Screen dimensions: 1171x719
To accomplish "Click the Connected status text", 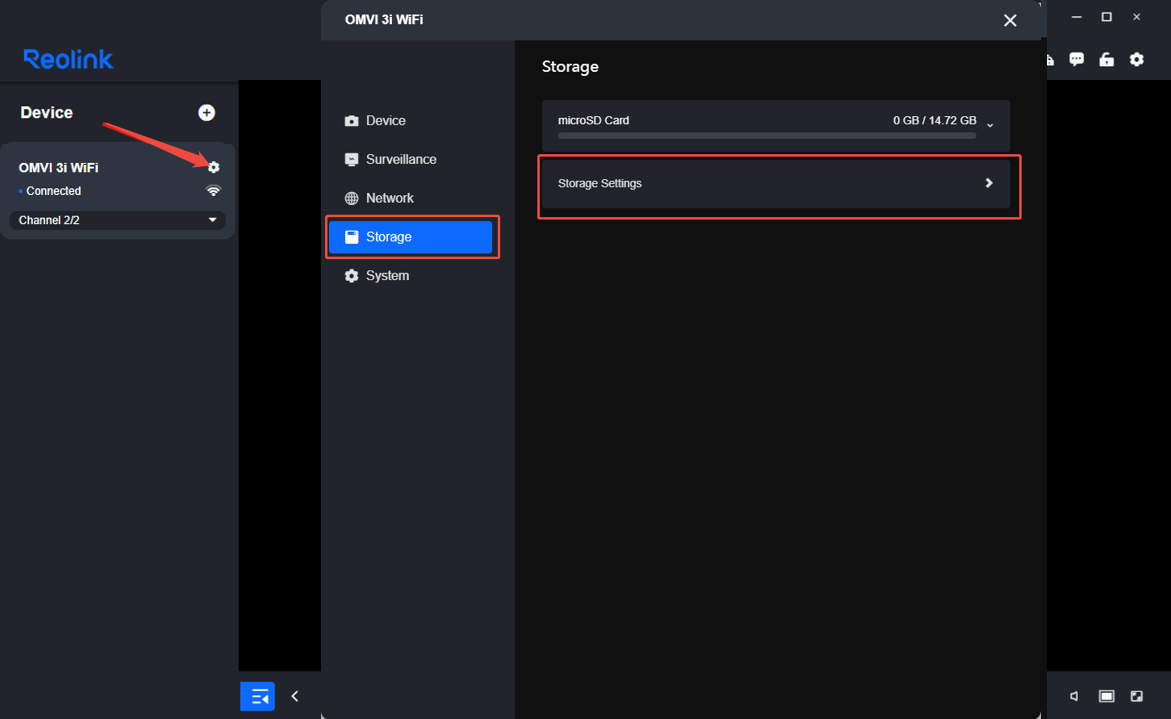I will point(53,191).
